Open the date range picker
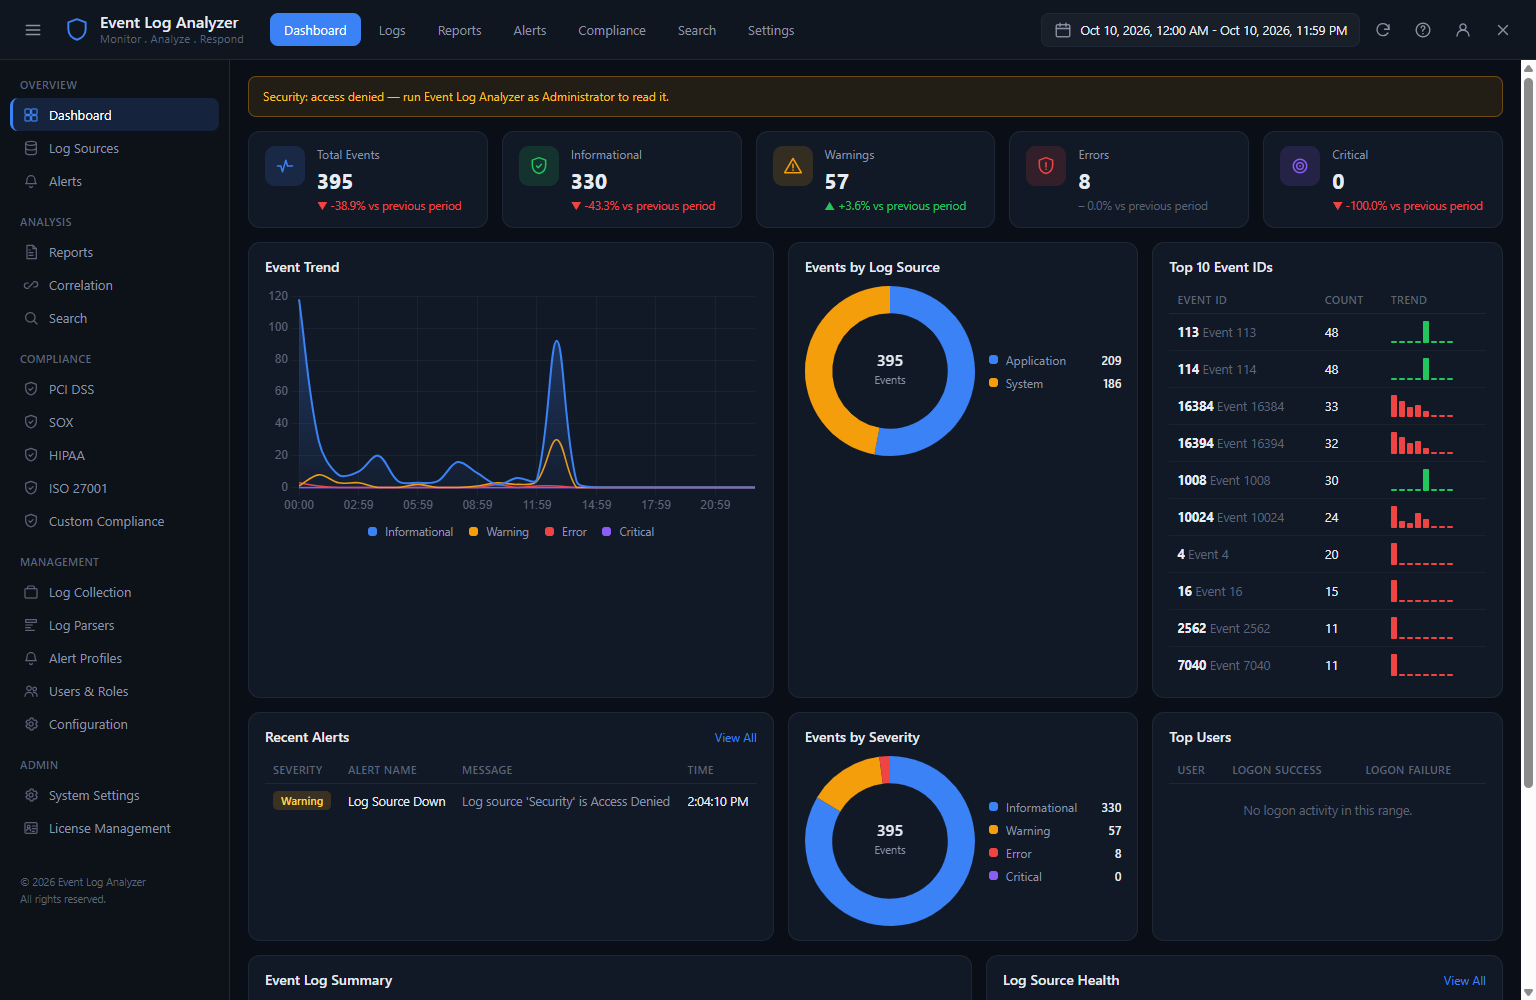 (1201, 30)
